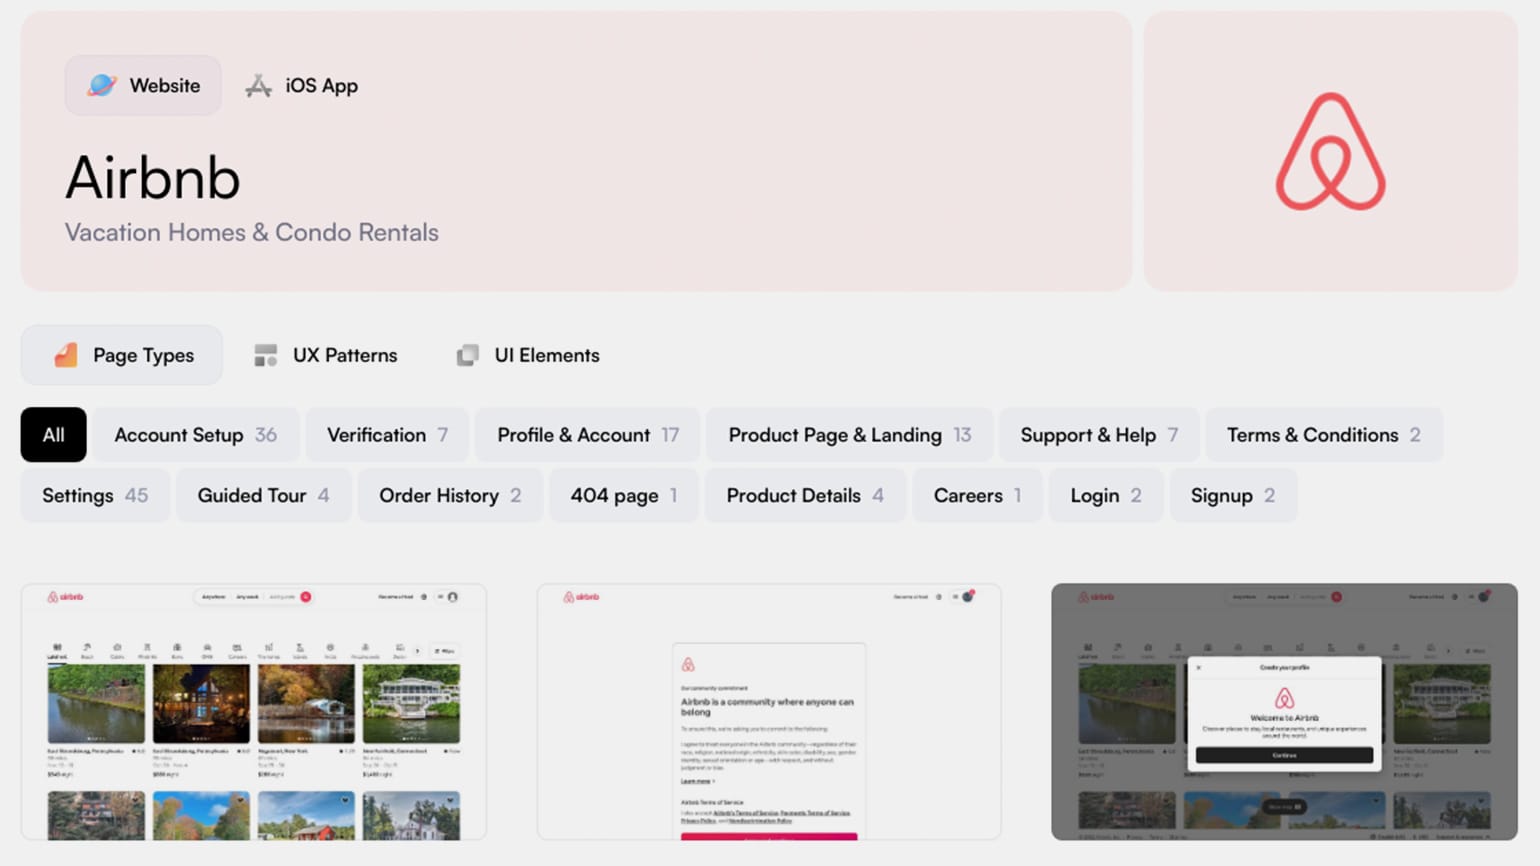Image resolution: width=1540 pixels, height=866 pixels.
Task: Open the community commitment page screenshot
Action: point(769,712)
